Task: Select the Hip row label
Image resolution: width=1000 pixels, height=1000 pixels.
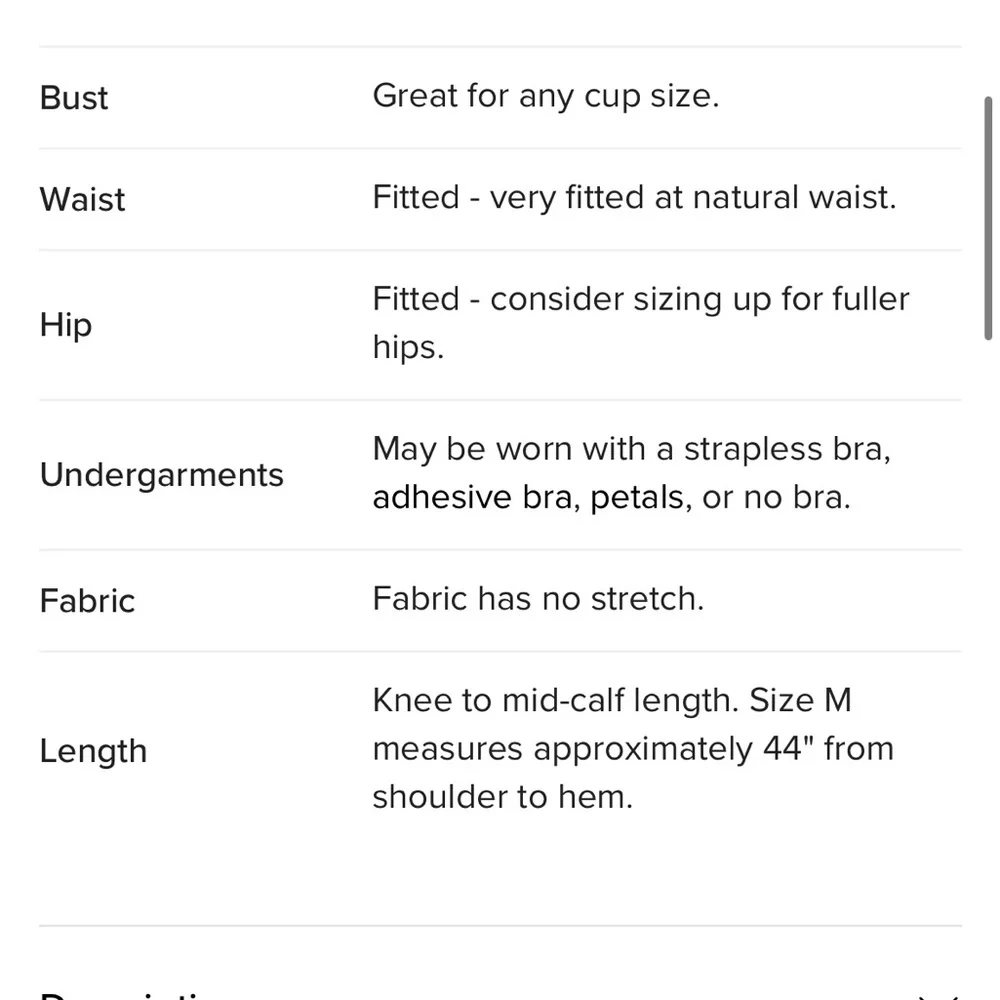Action: point(66,325)
